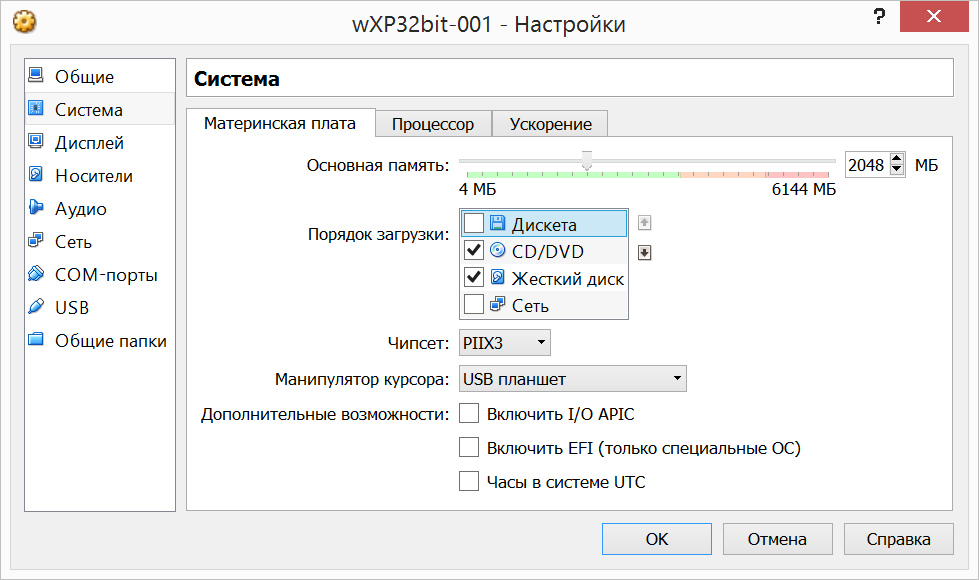Toggle Включить I/O APIC checkbox
This screenshot has height=580, width=979.
click(x=469, y=413)
